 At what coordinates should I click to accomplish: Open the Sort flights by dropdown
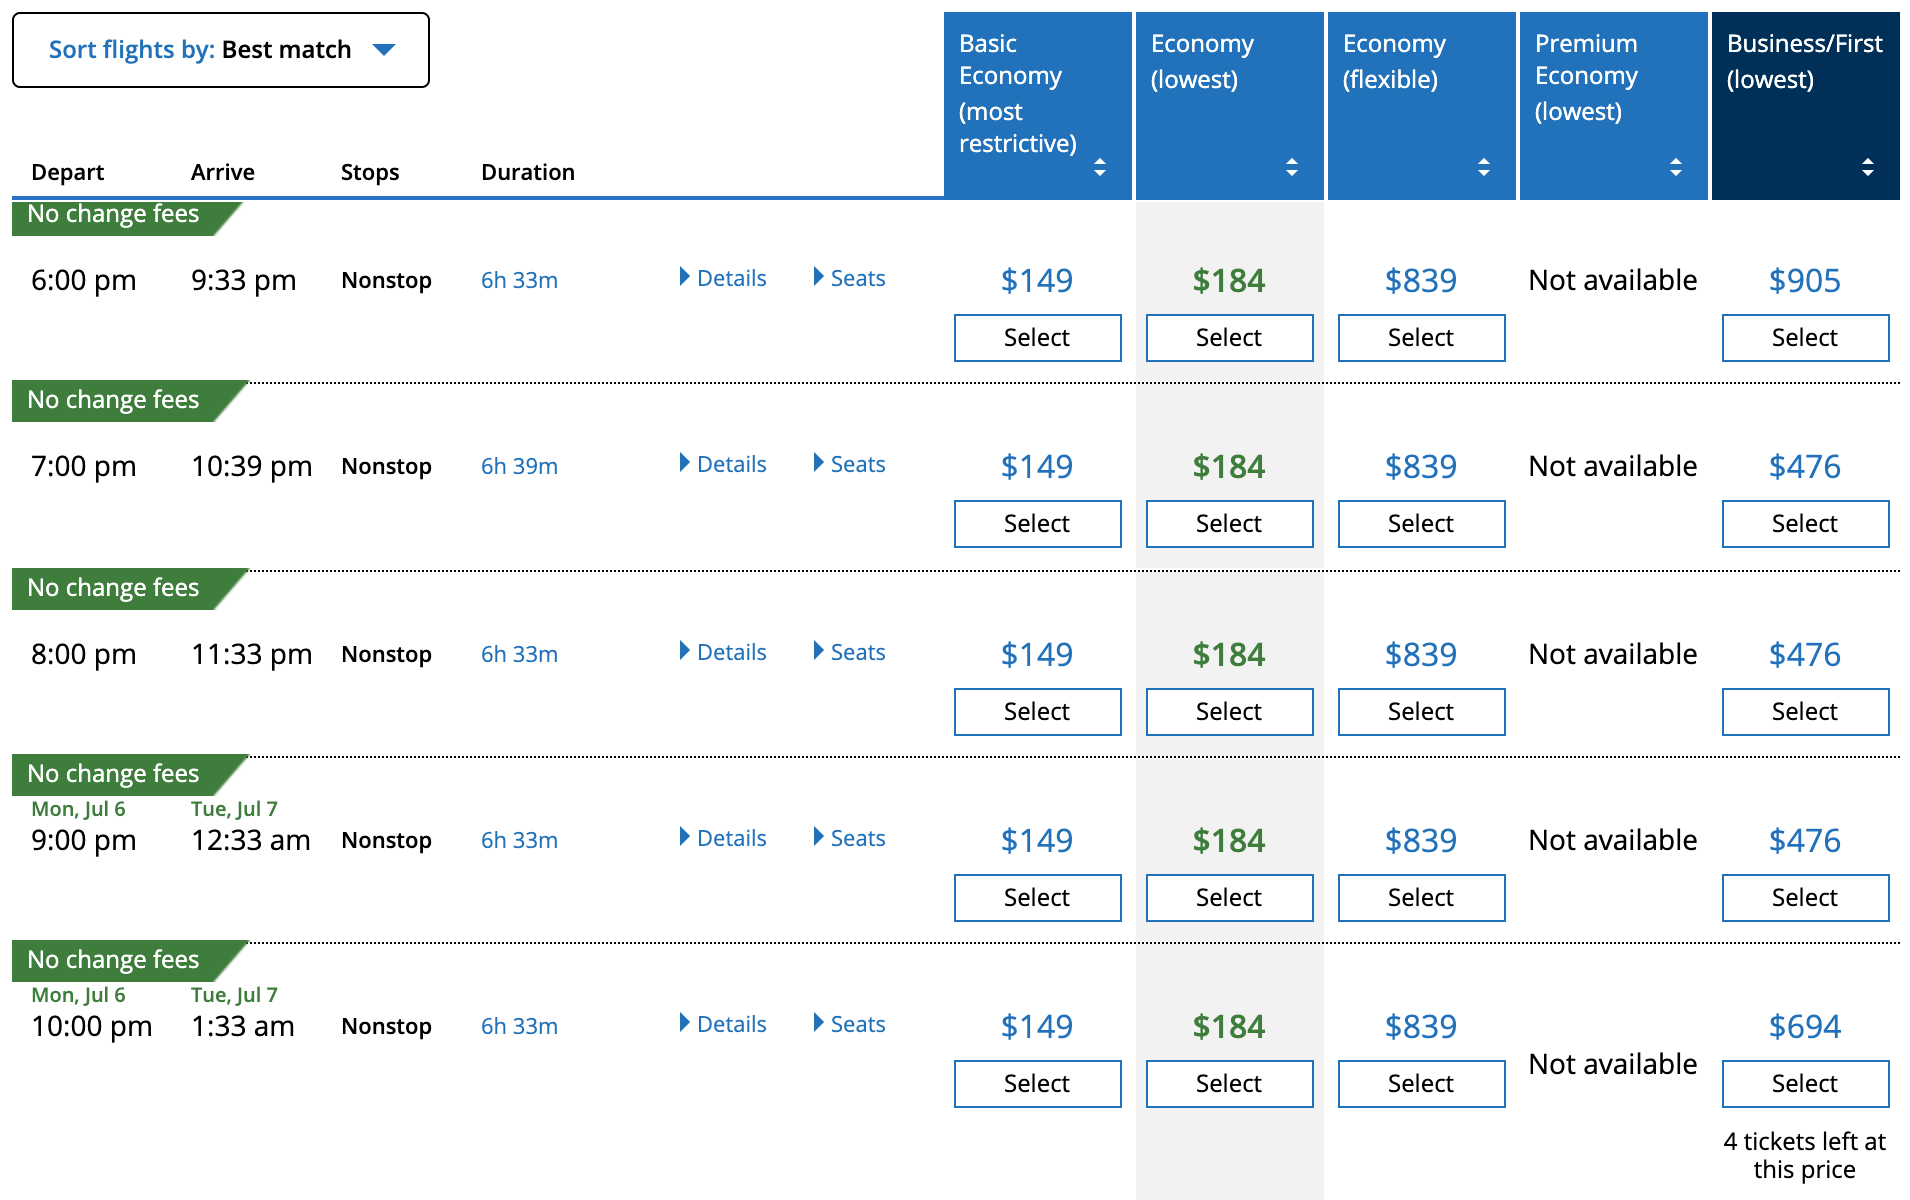pos(221,50)
